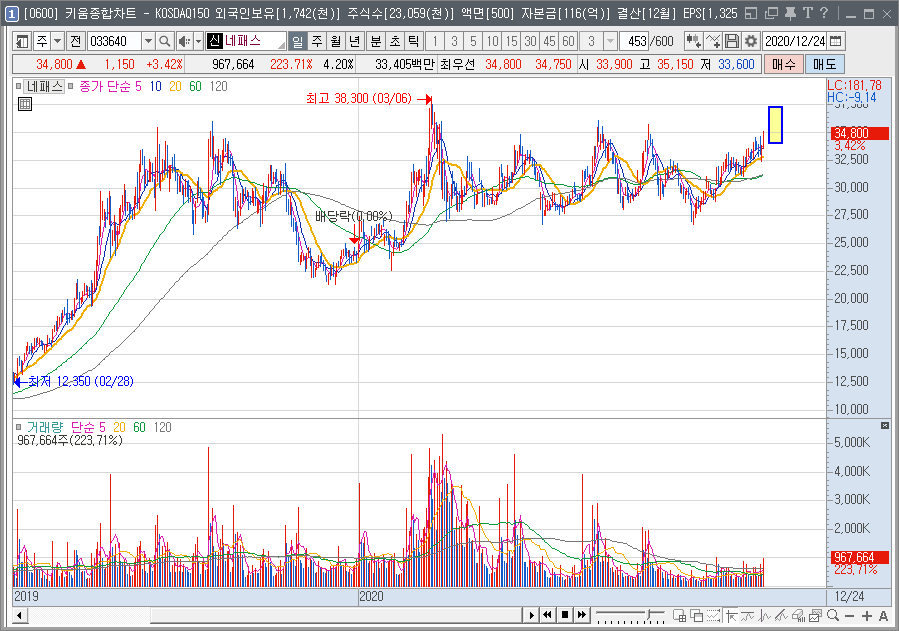Screen dimensions: 899x631
Task: Click the date field 2020/12/24
Action: tap(795, 41)
